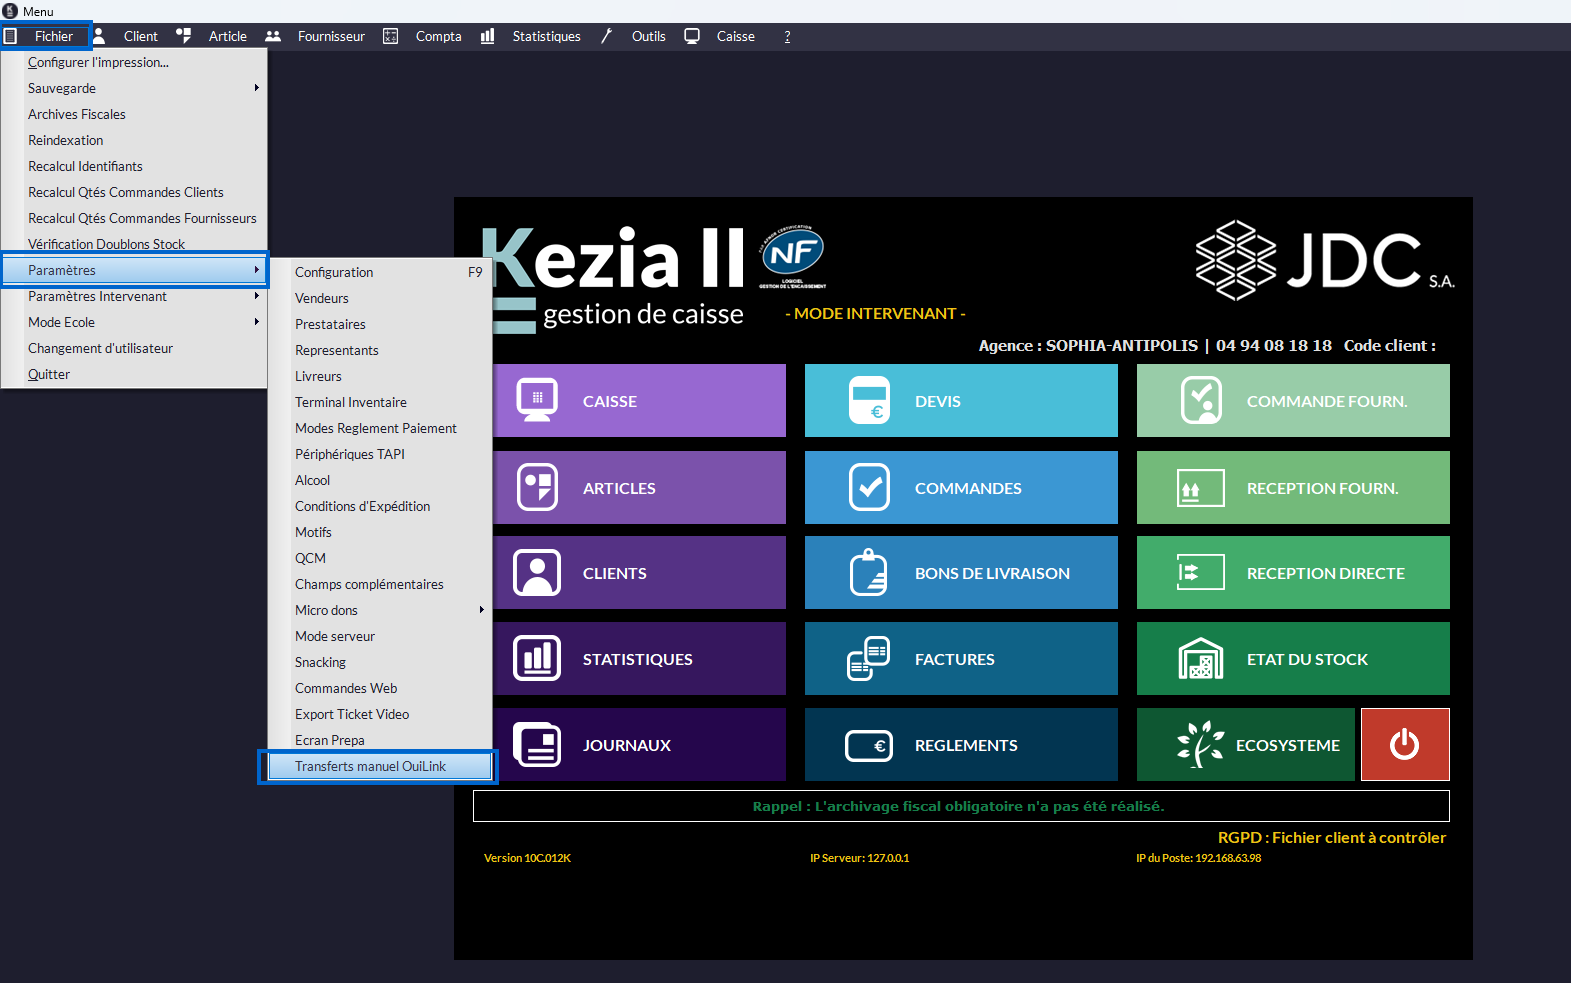Open the Caisse monitor tile icon
The image size is (1571, 983).
point(537,401)
